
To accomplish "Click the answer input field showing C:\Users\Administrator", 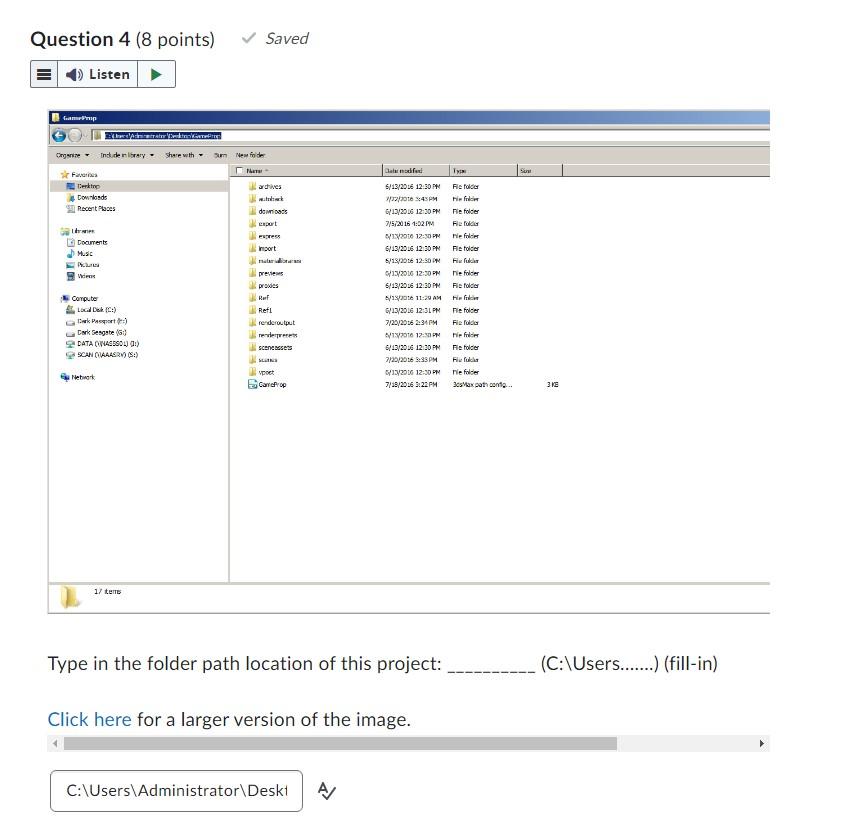I will click(x=176, y=790).
